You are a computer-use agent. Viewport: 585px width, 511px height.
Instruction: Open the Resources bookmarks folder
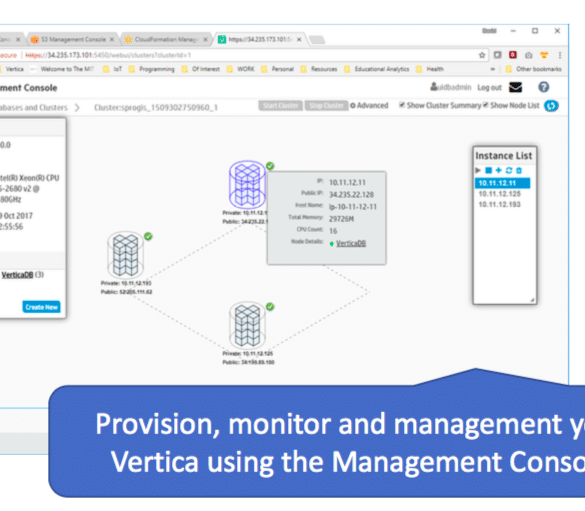click(x=319, y=69)
